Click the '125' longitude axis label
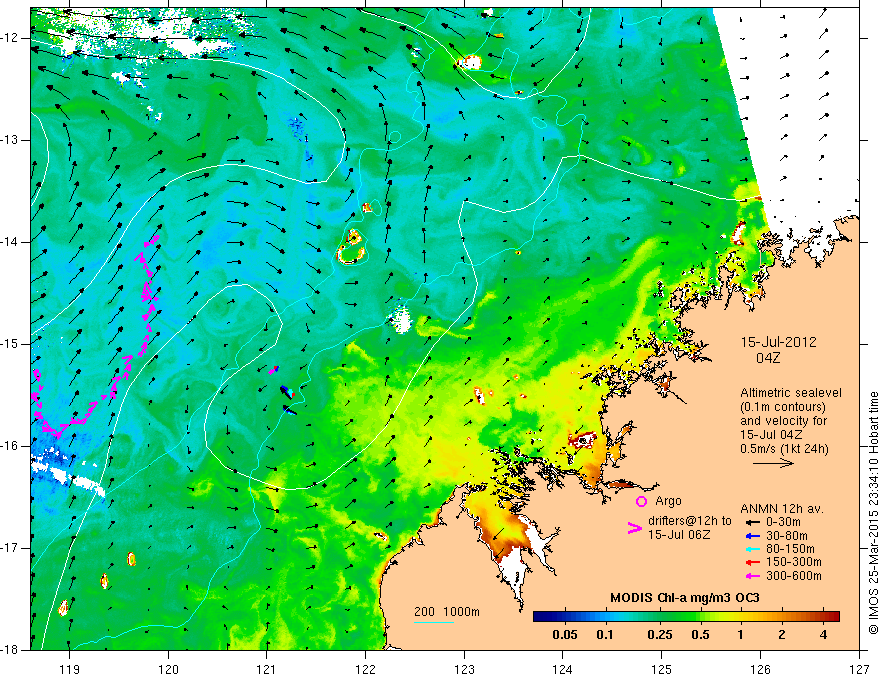The image size is (880, 680). [x=662, y=669]
